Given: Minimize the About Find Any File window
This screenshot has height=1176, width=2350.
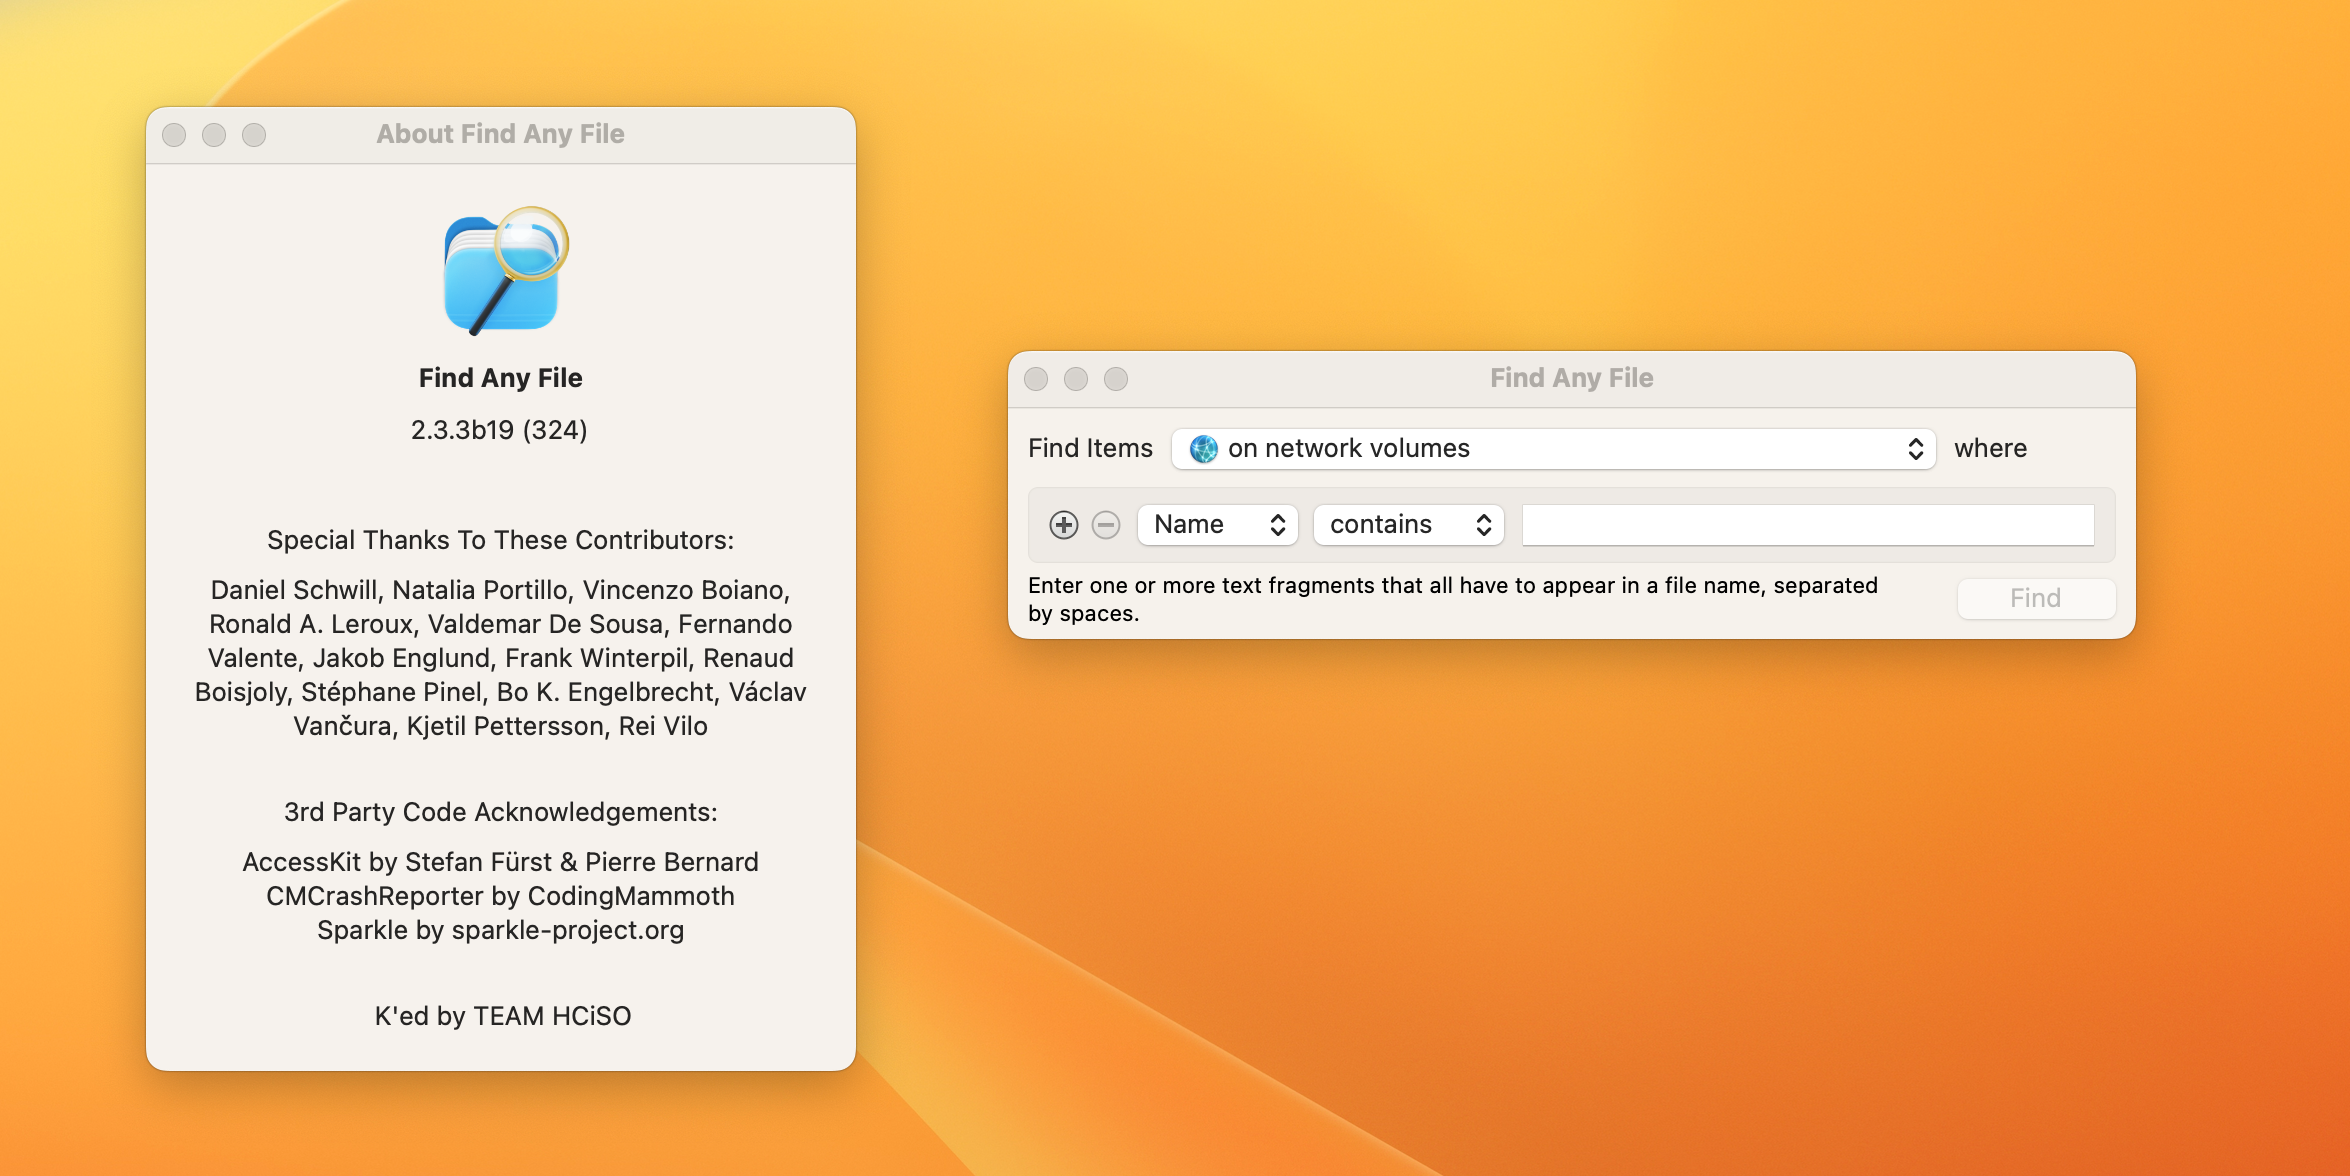Looking at the screenshot, I should (x=214, y=135).
